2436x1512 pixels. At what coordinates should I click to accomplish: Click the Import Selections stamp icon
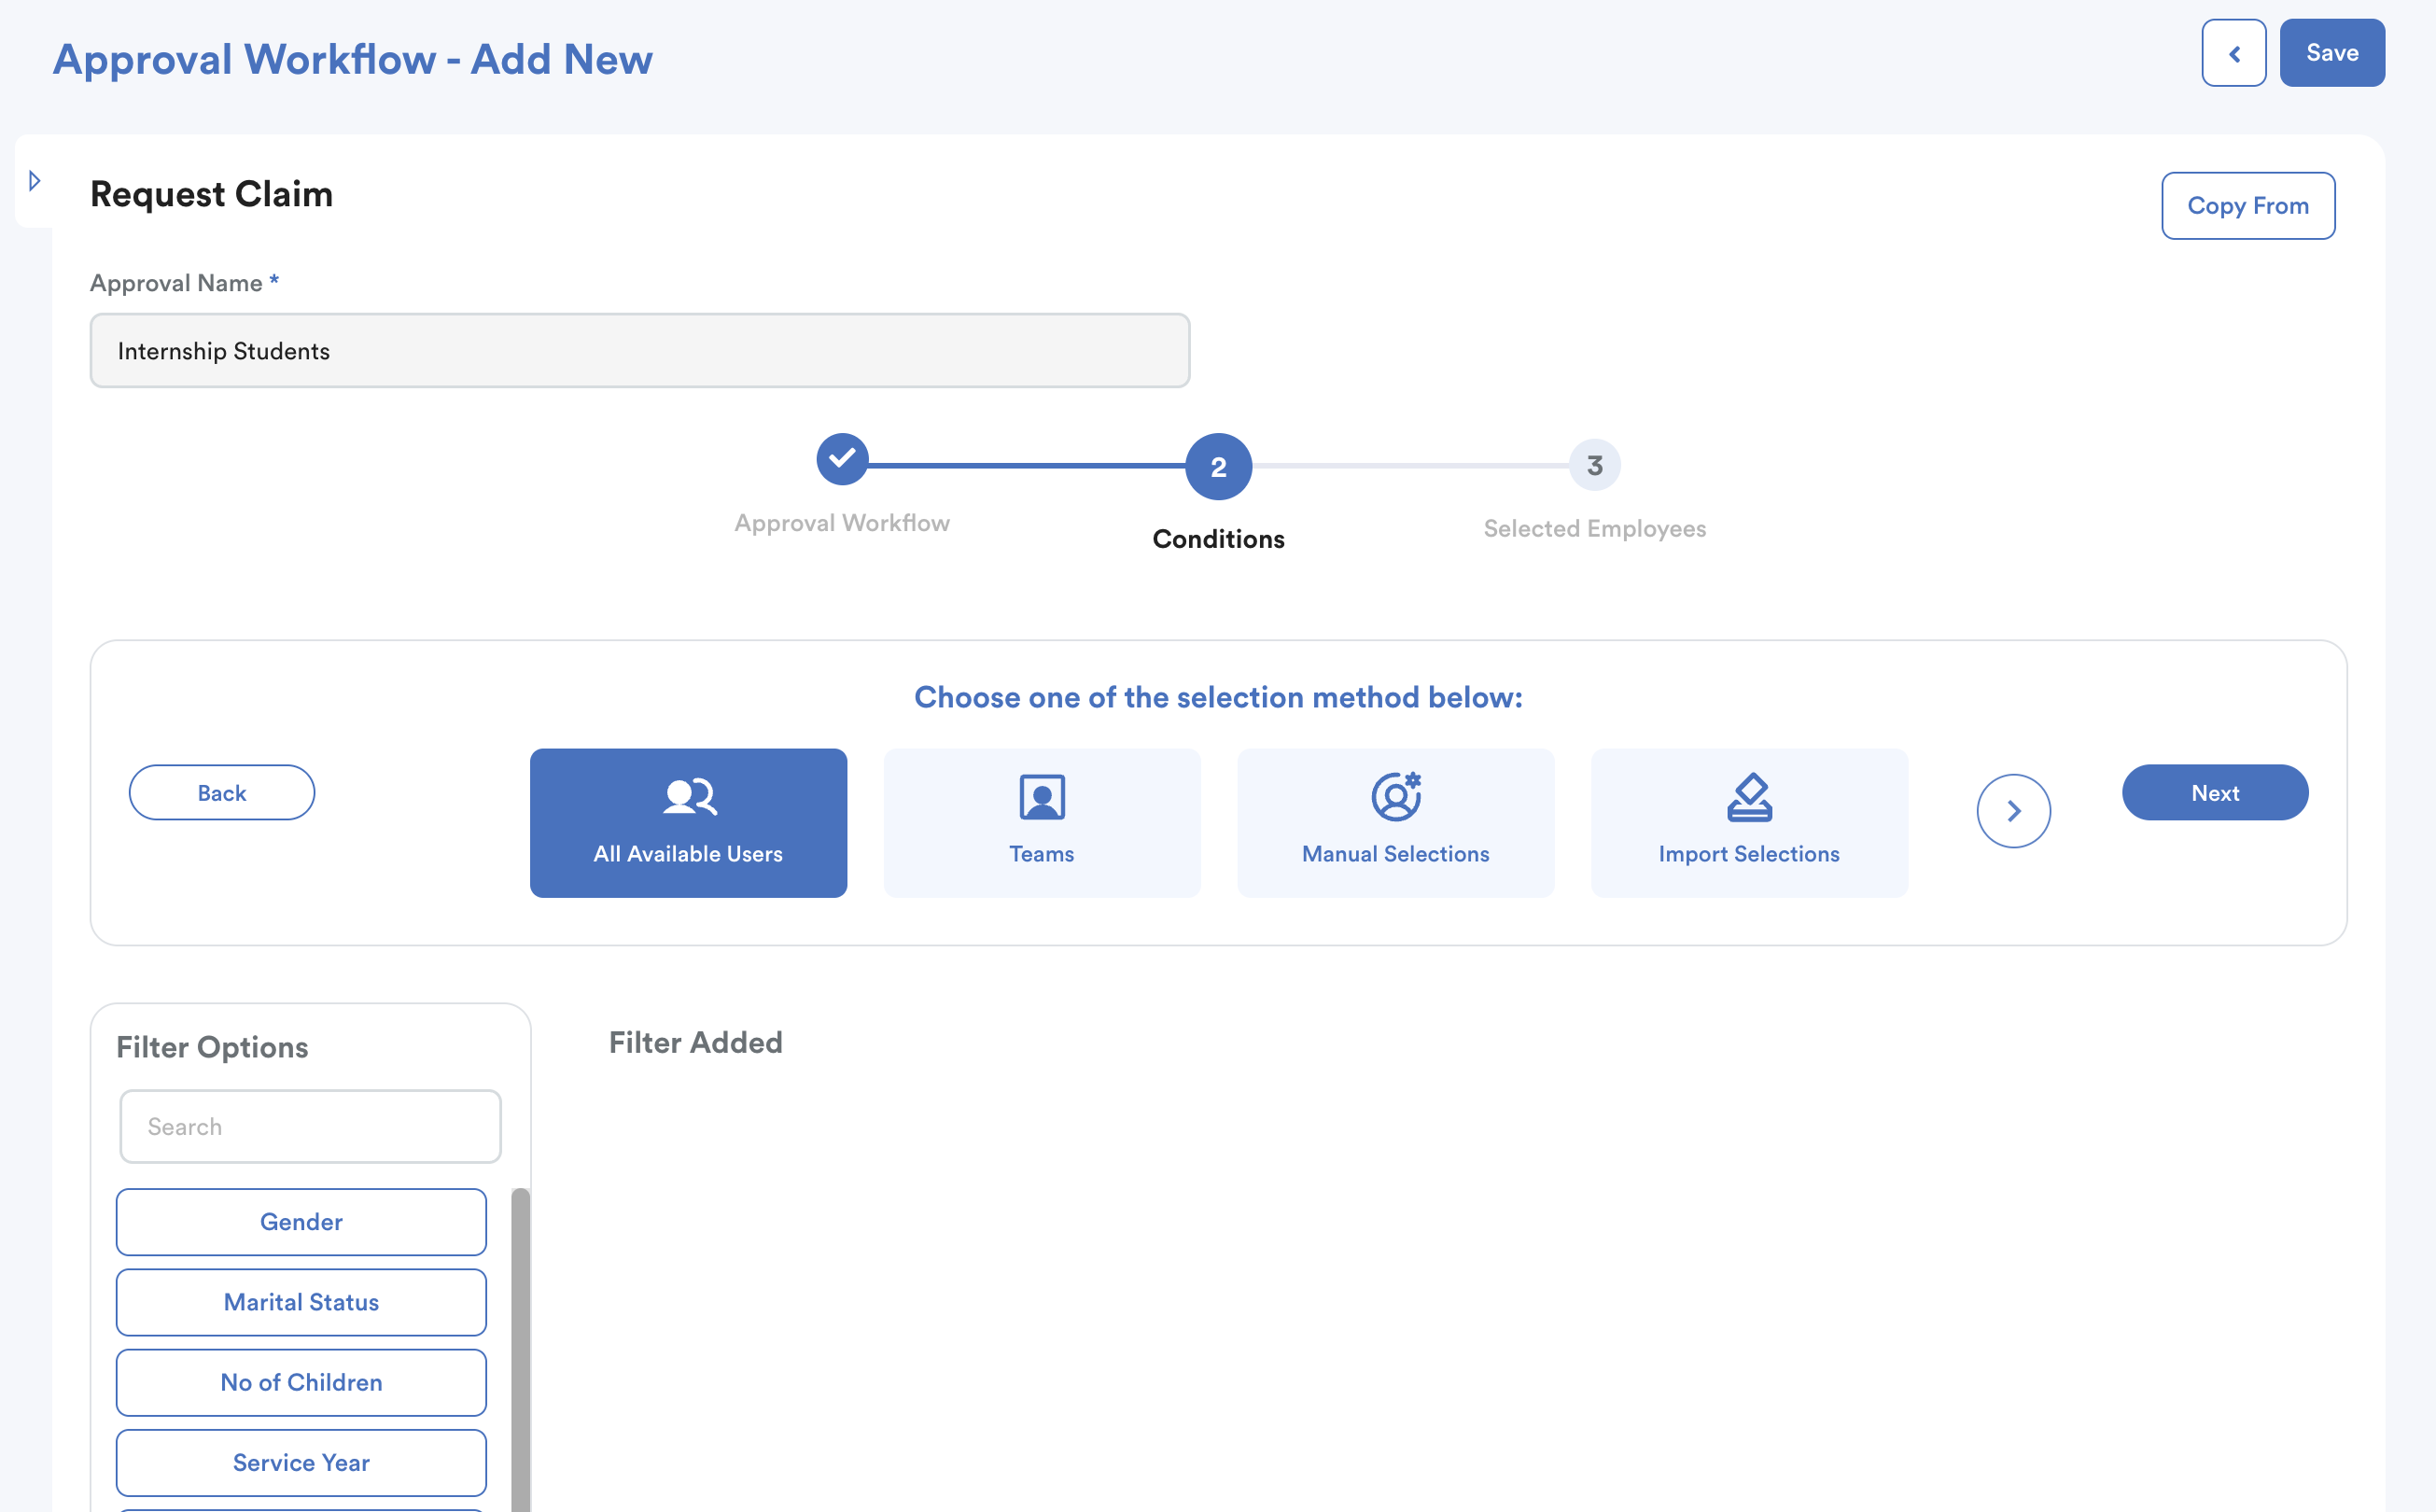1748,797
